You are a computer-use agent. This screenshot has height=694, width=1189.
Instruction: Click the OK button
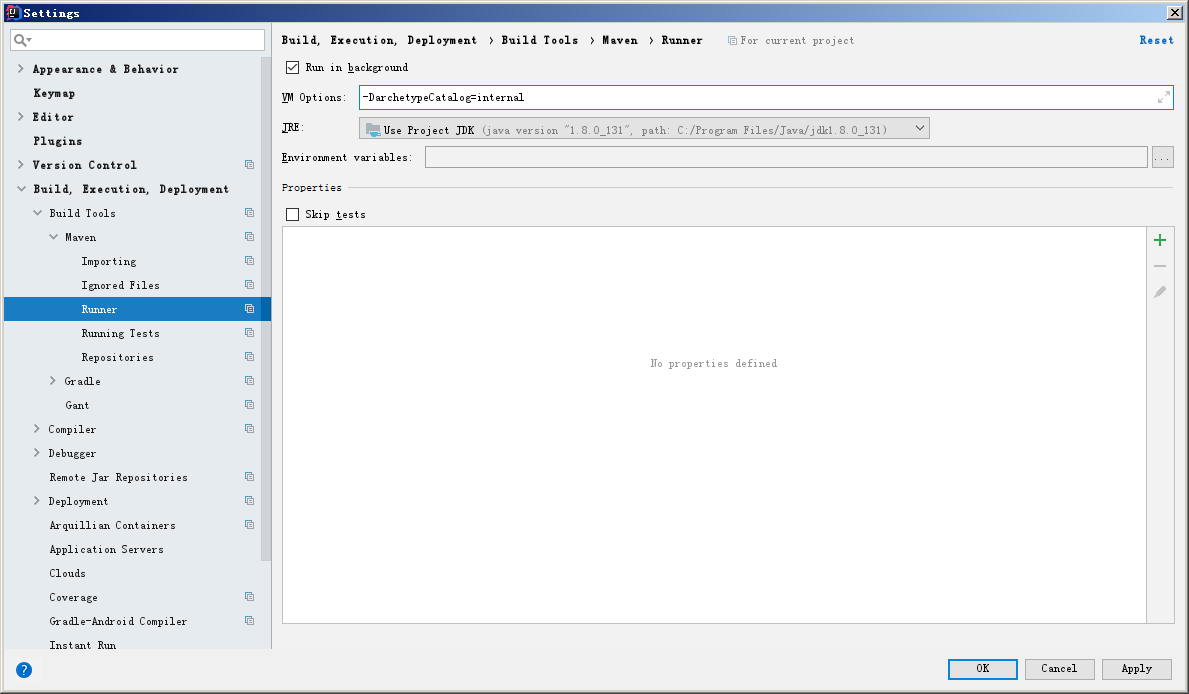click(983, 669)
